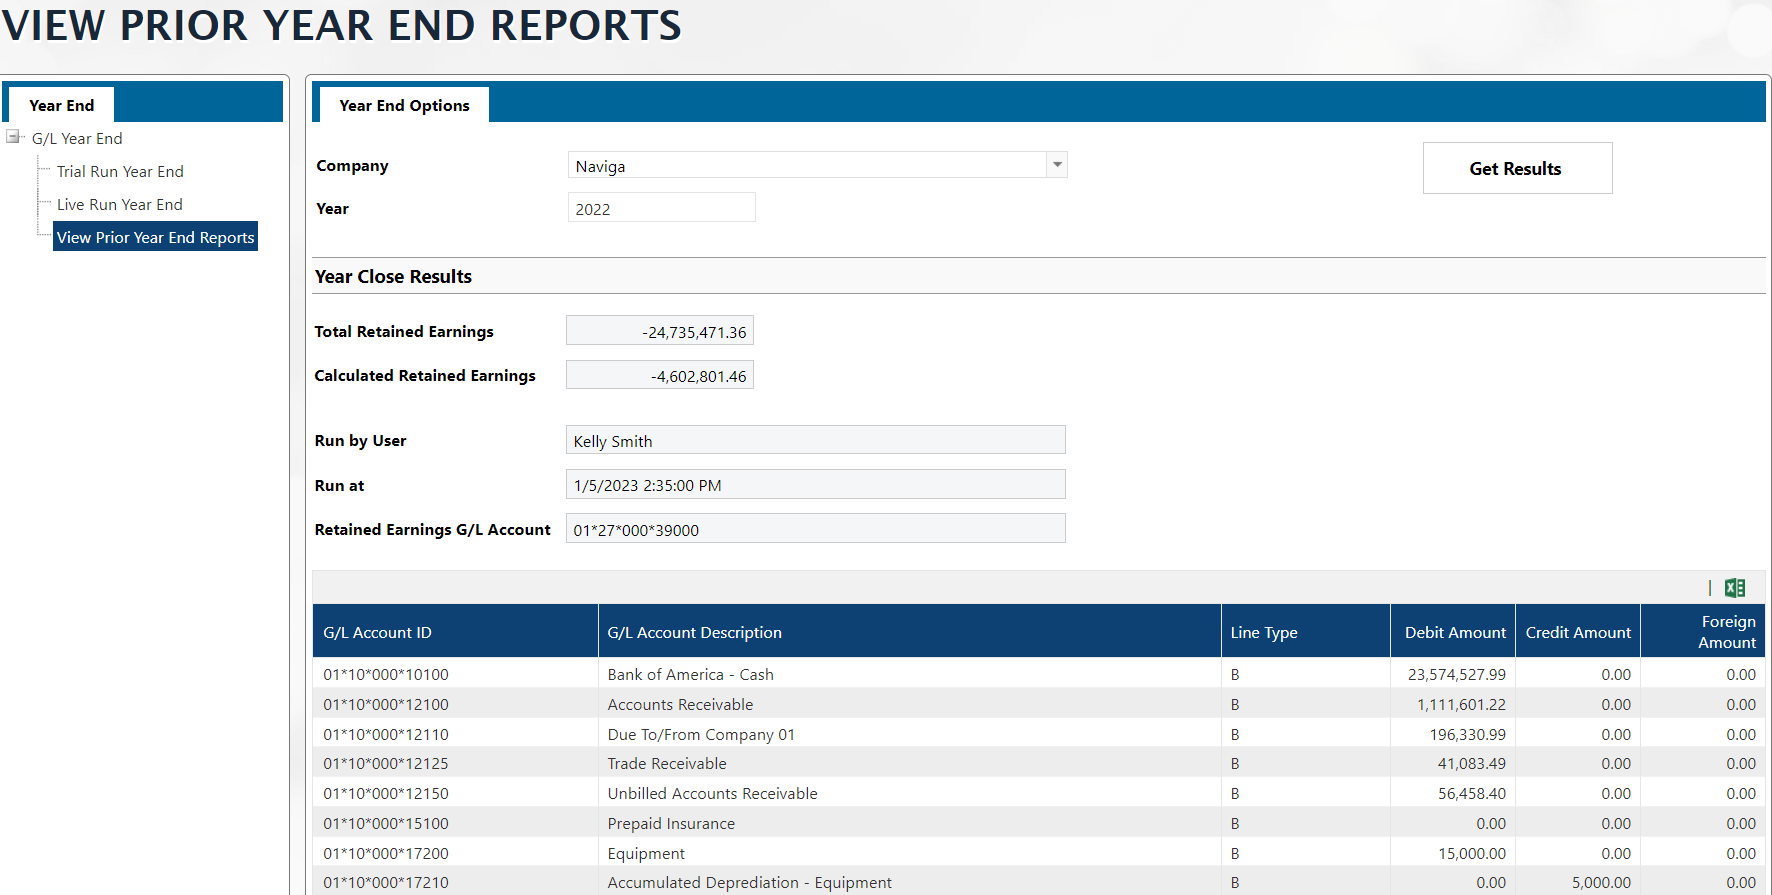Export results using the Excel icon

click(x=1735, y=588)
